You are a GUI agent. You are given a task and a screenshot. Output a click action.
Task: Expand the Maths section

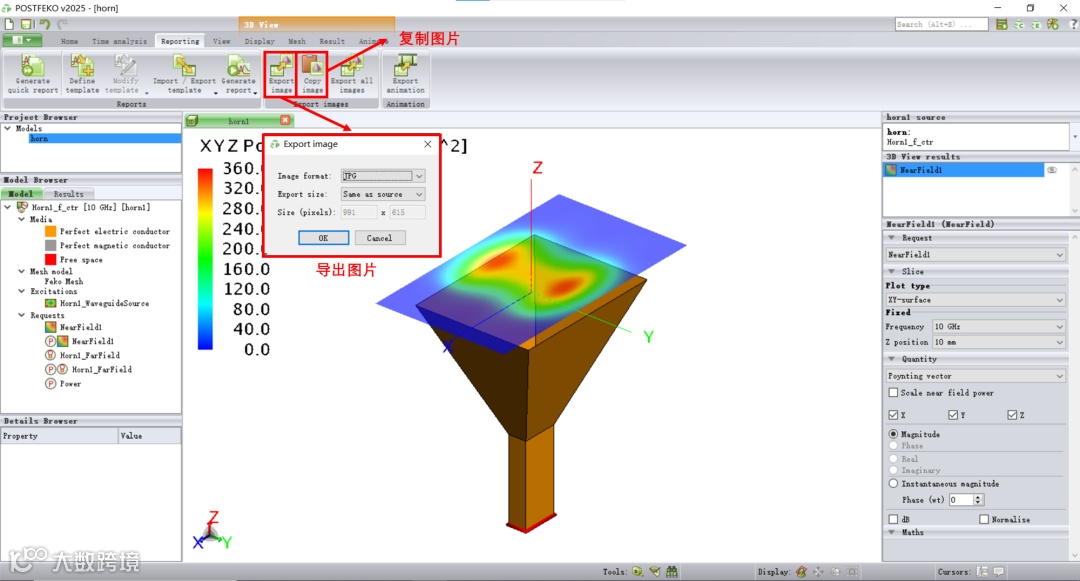pos(892,532)
